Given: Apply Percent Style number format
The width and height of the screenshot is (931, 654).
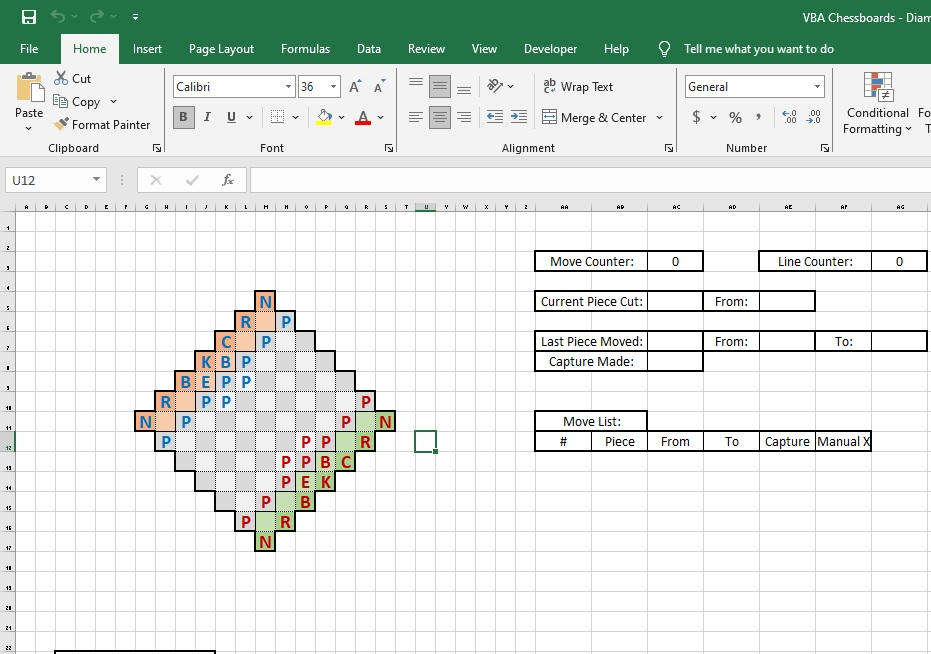Looking at the screenshot, I should (x=734, y=117).
